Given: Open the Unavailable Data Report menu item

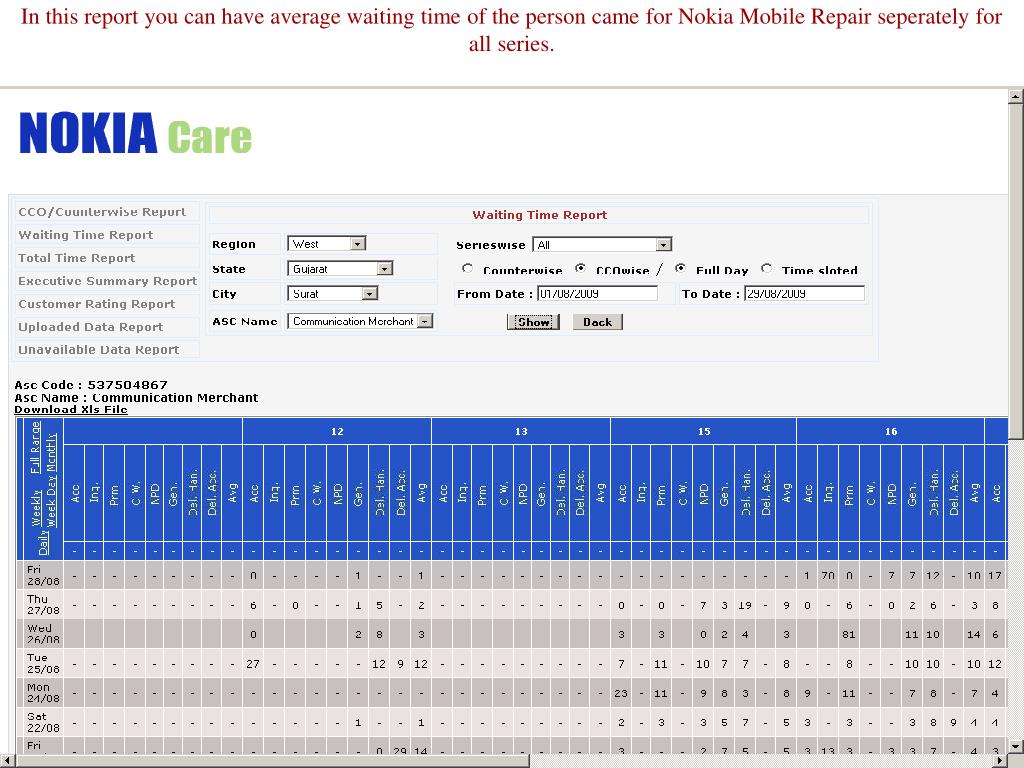Looking at the screenshot, I should (98, 349).
